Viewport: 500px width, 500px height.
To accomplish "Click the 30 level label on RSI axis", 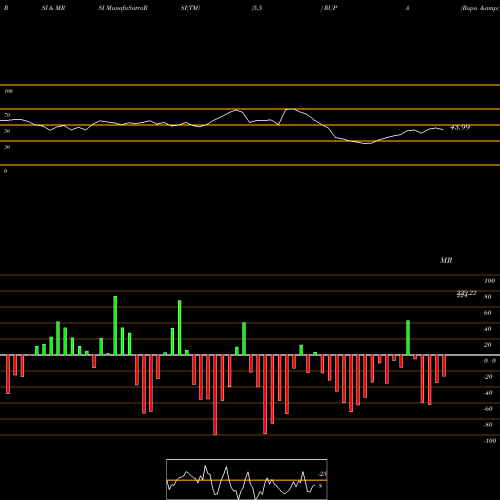I will (7, 147).
